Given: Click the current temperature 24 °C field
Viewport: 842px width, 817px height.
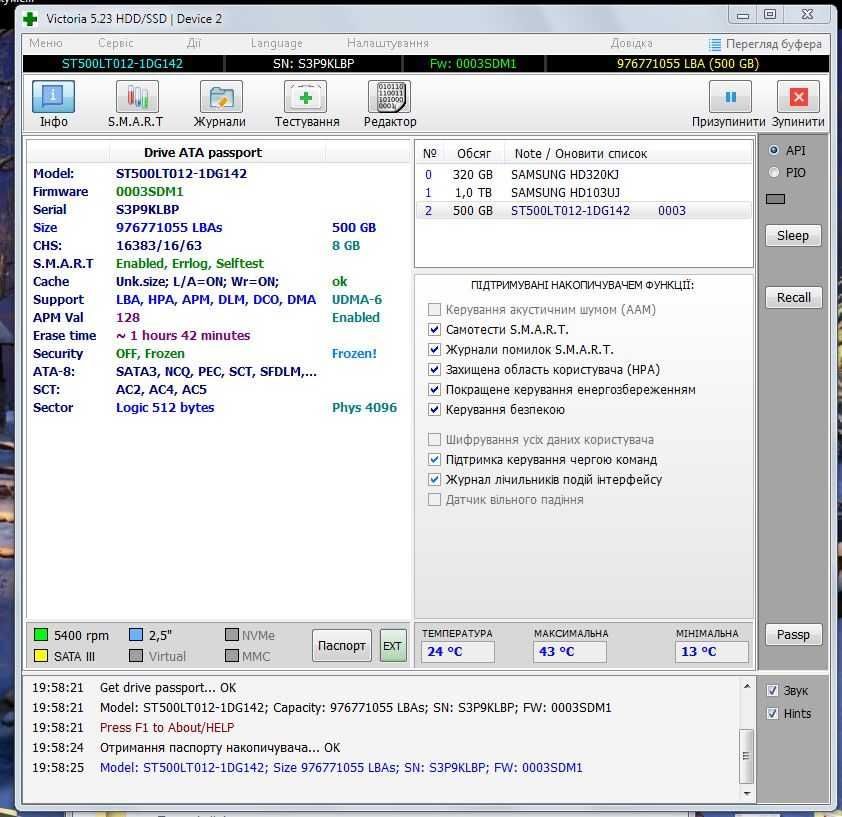Looking at the screenshot, I should click(458, 652).
